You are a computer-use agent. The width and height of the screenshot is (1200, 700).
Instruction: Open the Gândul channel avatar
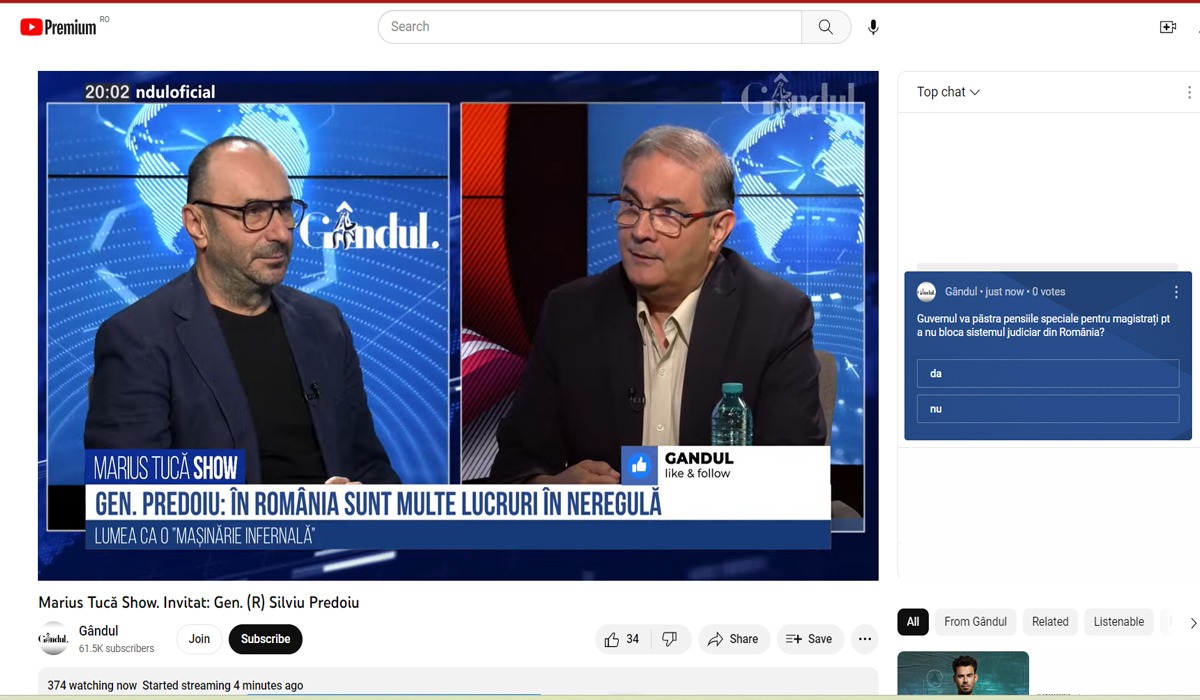tap(54, 638)
